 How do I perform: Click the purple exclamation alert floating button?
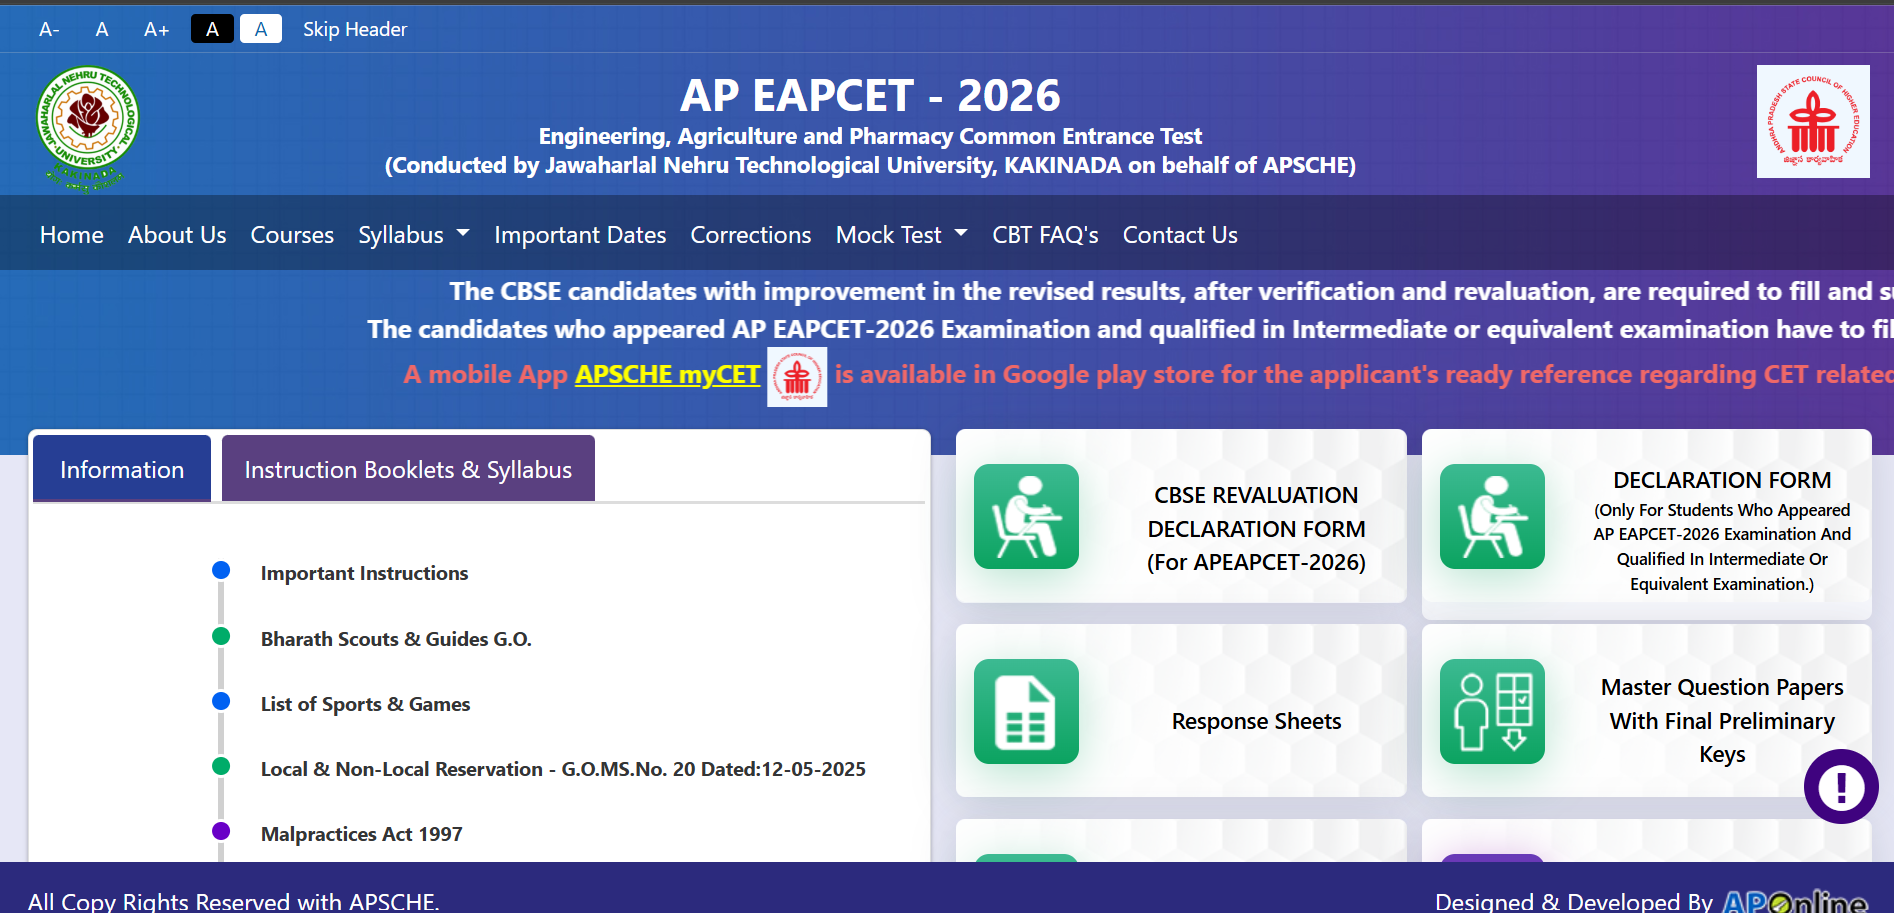pyautogui.click(x=1841, y=786)
